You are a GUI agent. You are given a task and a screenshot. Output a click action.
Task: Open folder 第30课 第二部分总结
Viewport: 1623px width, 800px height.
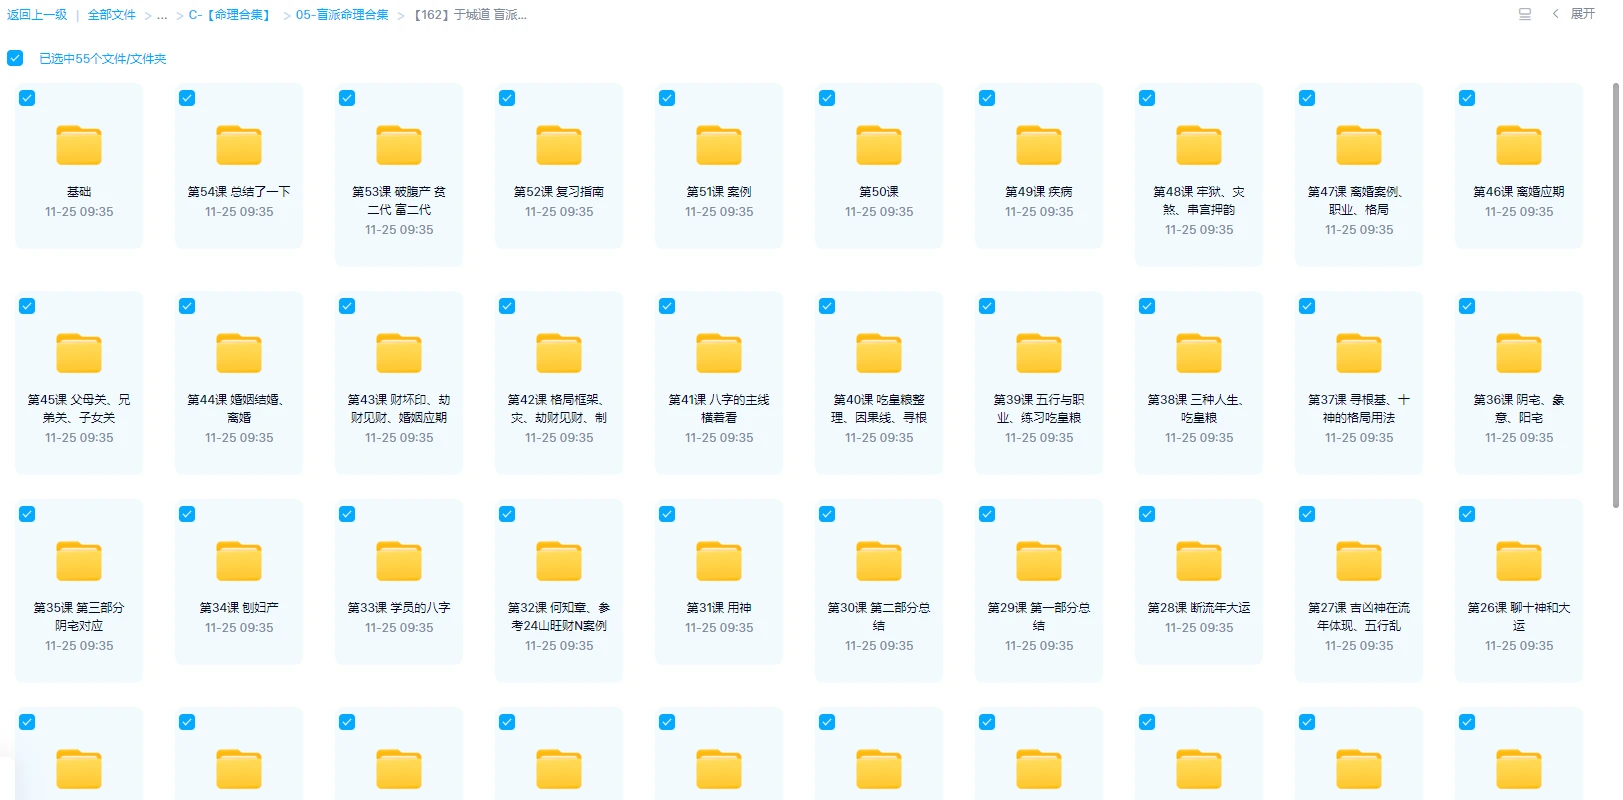coord(879,561)
